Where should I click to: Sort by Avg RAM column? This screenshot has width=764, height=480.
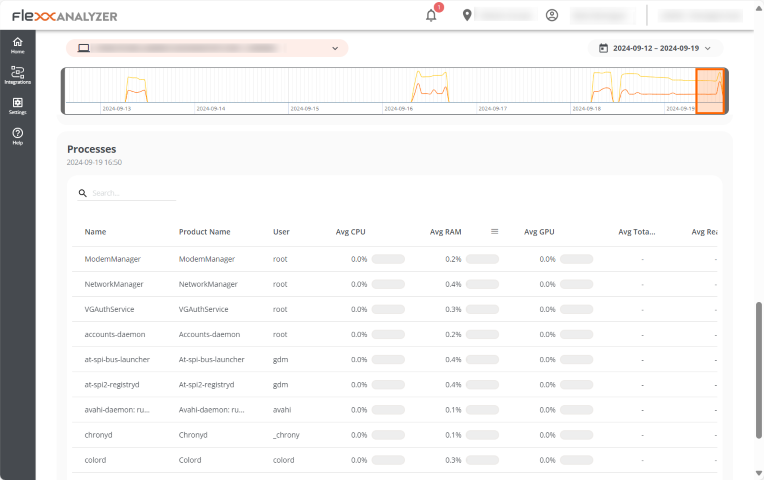pos(445,232)
